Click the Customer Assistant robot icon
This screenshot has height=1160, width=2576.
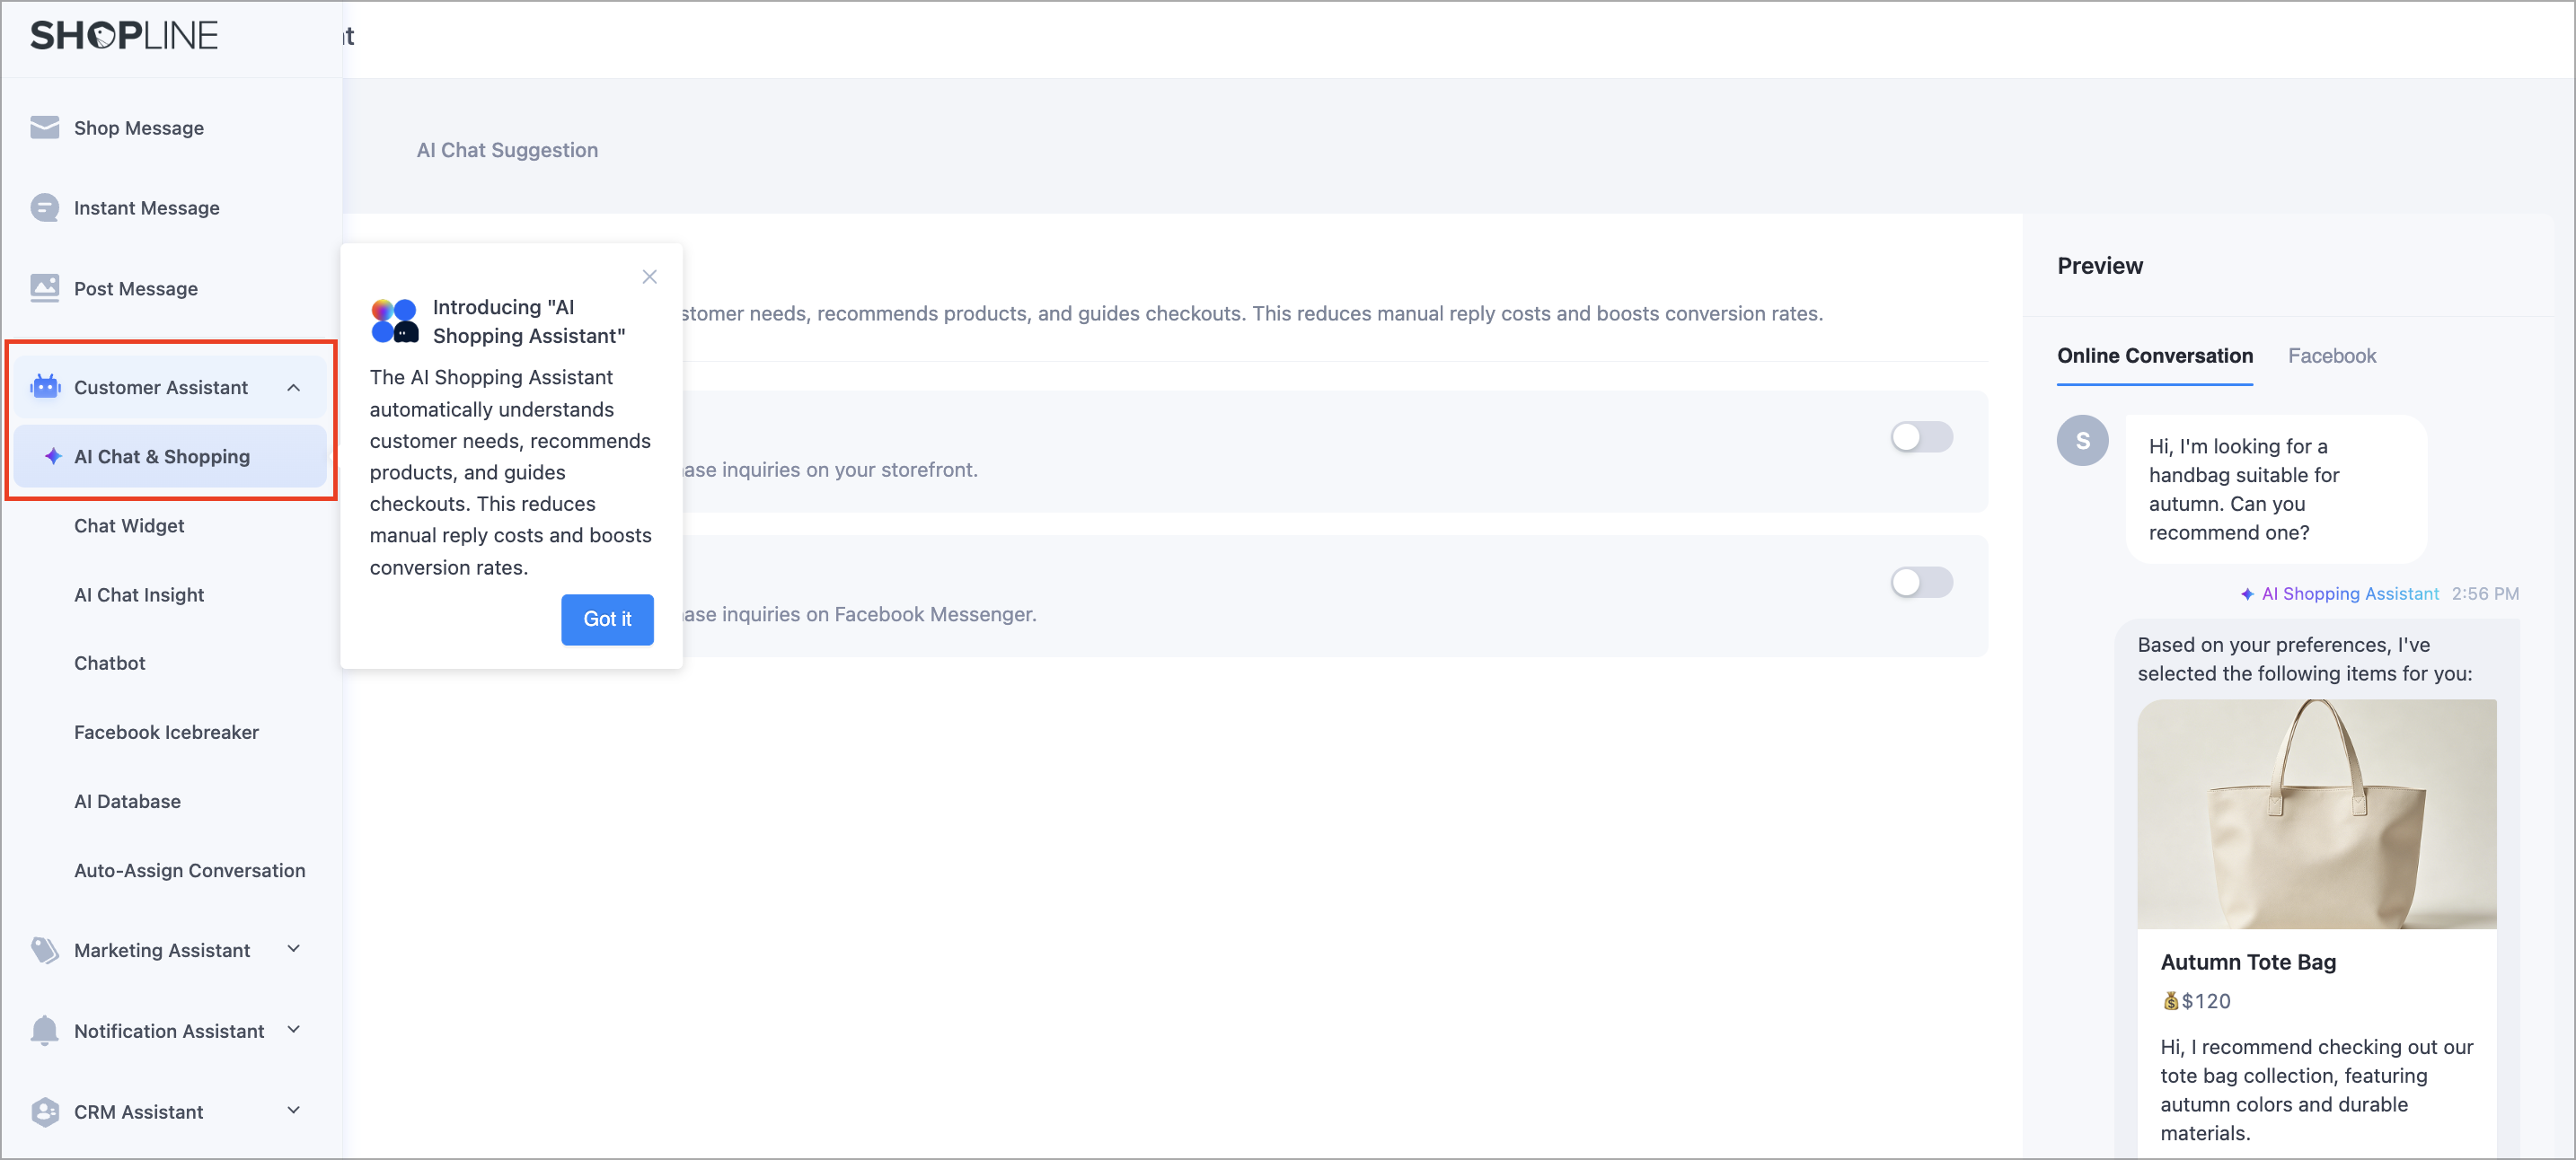click(x=45, y=386)
